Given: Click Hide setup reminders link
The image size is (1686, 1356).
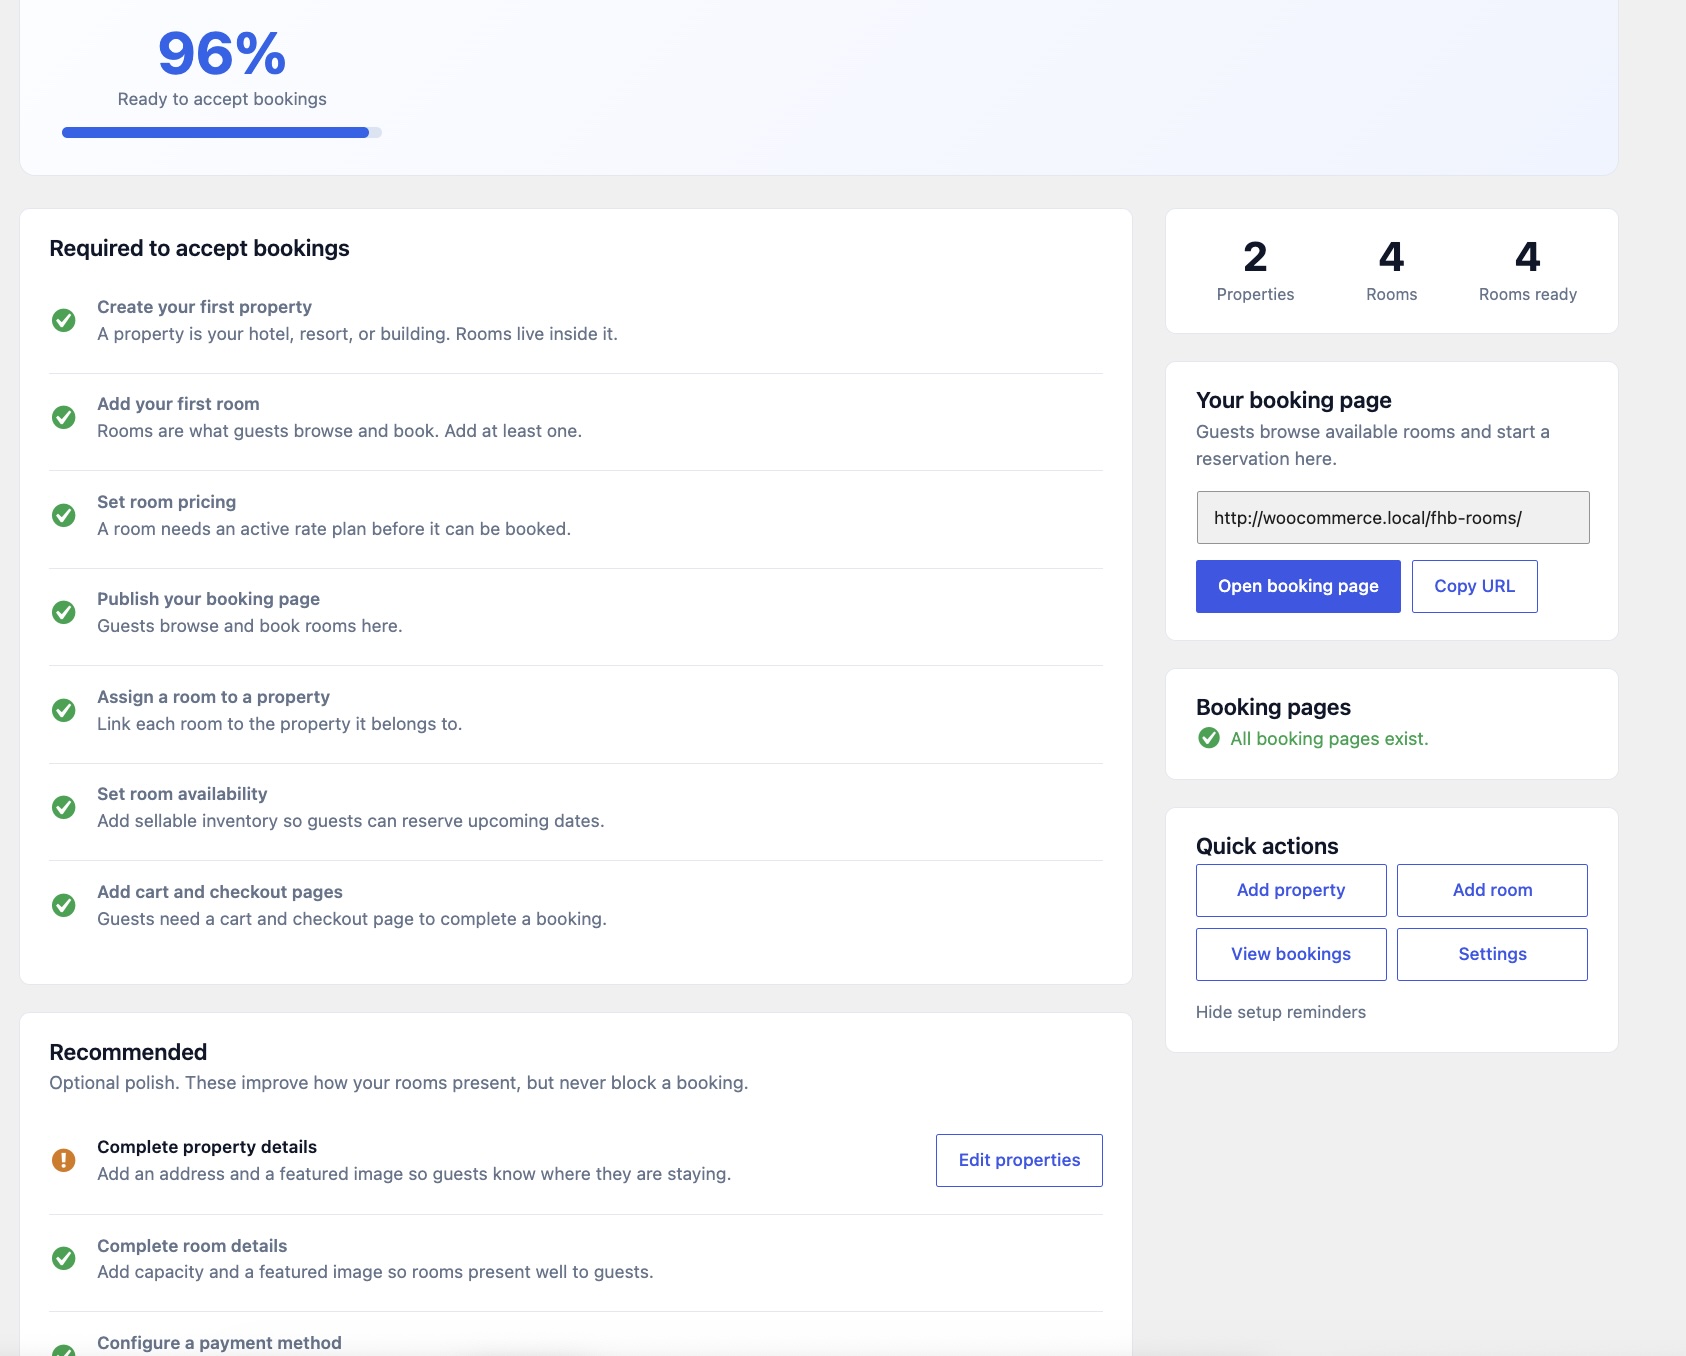Looking at the screenshot, I should pyautogui.click(x=1281, y=1012).
